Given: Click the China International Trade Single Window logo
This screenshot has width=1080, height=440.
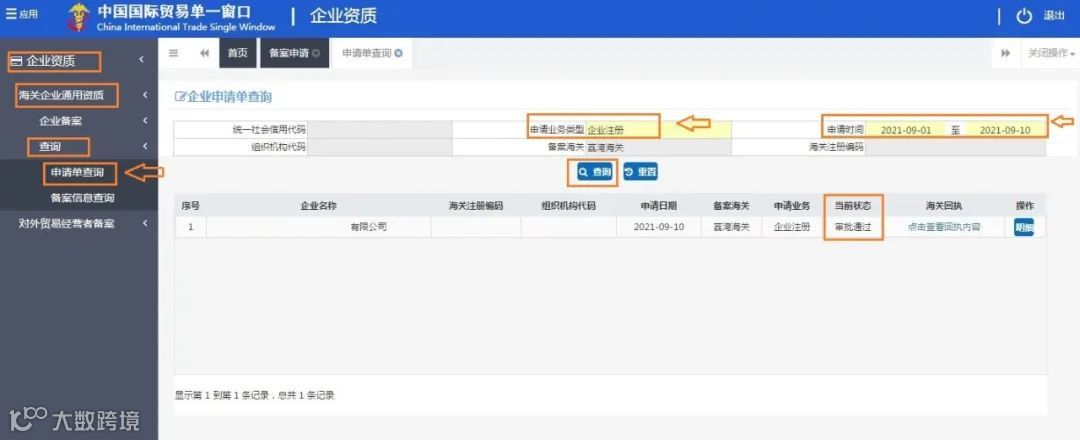Looking at the screenshot, I should pyautogui.click(x=172, y=17).
